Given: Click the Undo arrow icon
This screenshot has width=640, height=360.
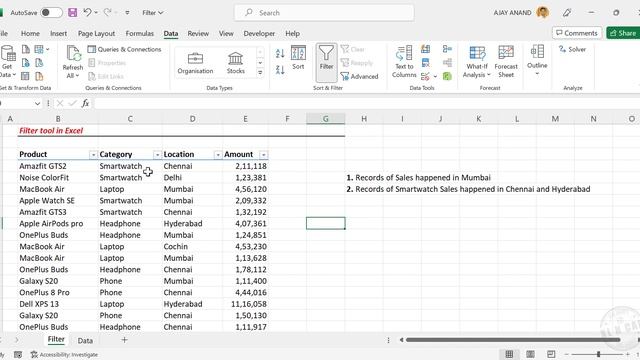Looking at the screenshot, I should pyautogui.click(x=87, y=13).
